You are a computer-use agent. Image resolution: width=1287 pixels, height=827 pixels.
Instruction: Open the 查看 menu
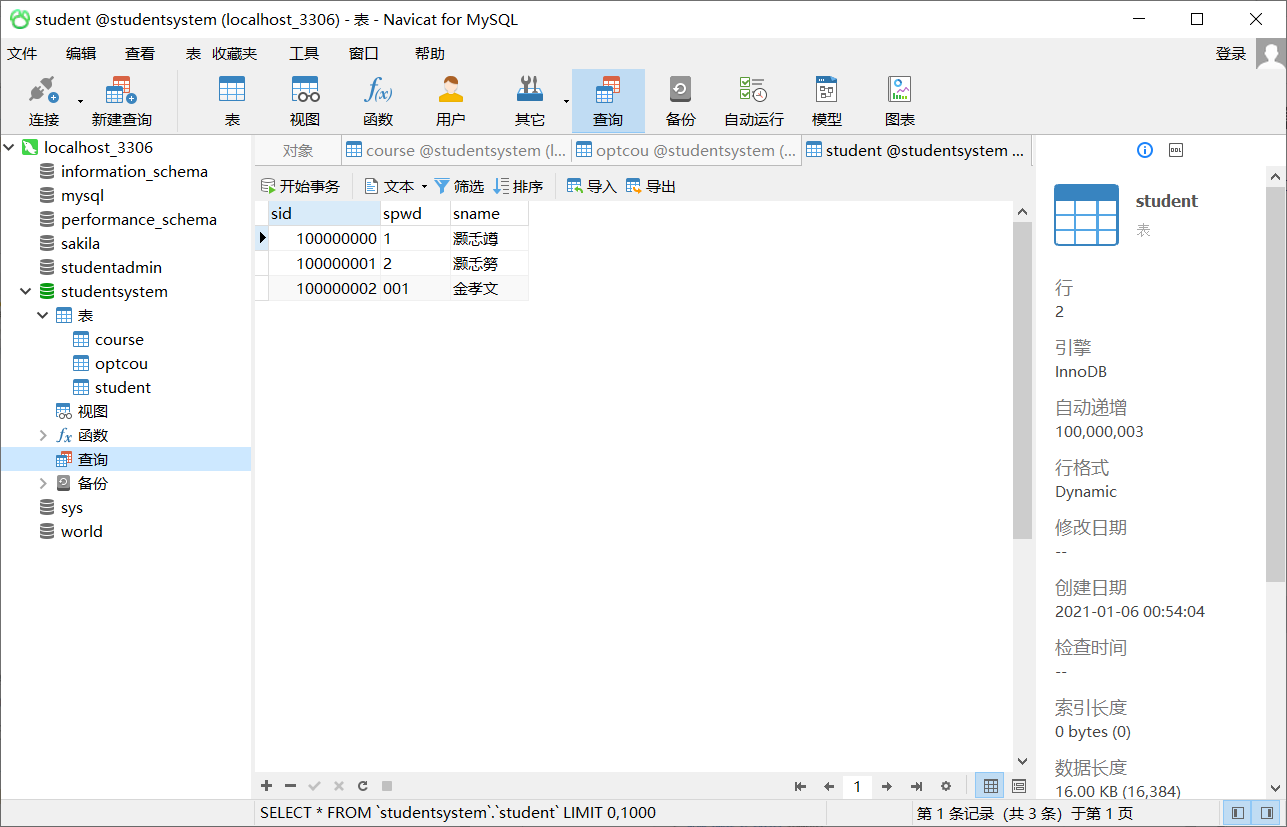click(x=140, y=54)
